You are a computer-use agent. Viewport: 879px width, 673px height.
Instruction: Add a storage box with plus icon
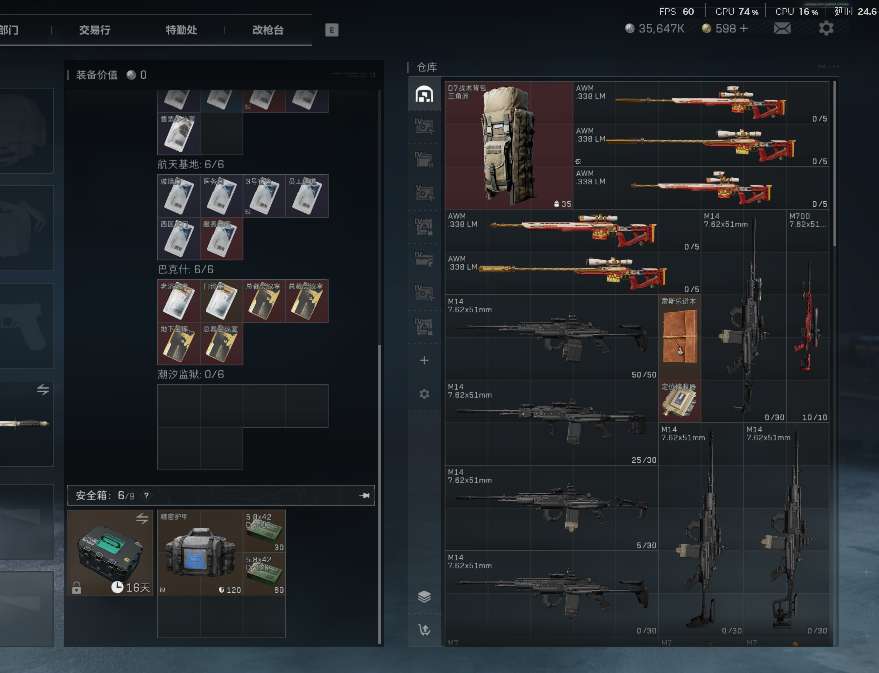tap(424, 360)
